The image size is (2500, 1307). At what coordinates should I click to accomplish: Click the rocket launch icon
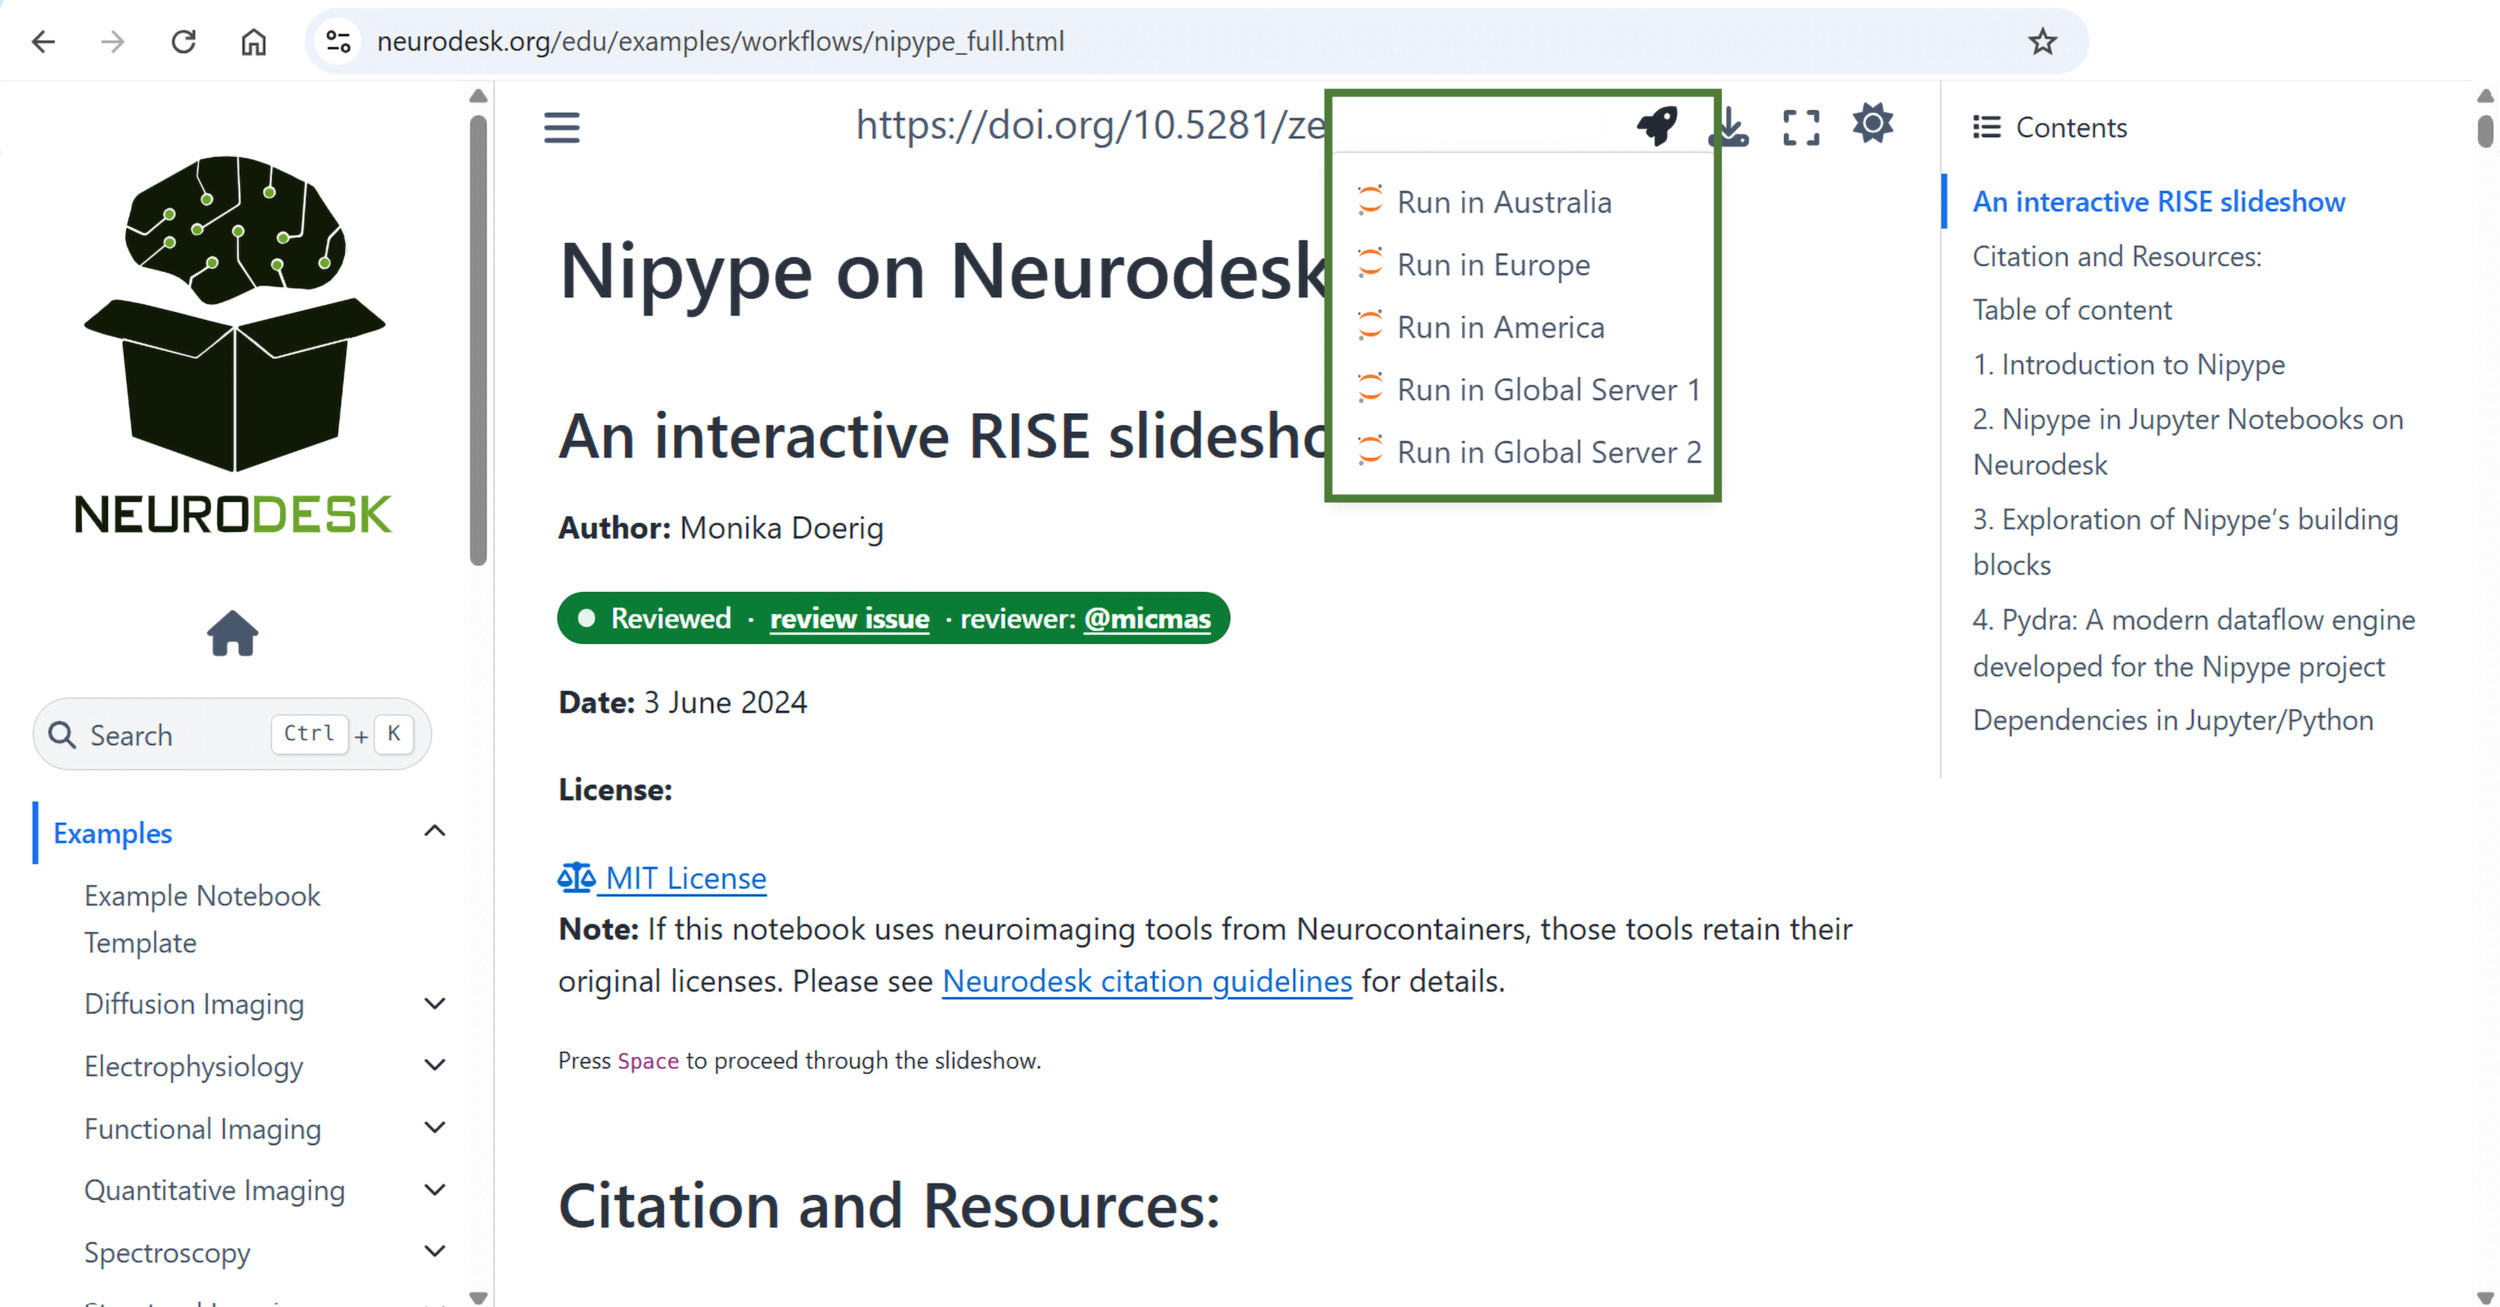coord(1657,126)
